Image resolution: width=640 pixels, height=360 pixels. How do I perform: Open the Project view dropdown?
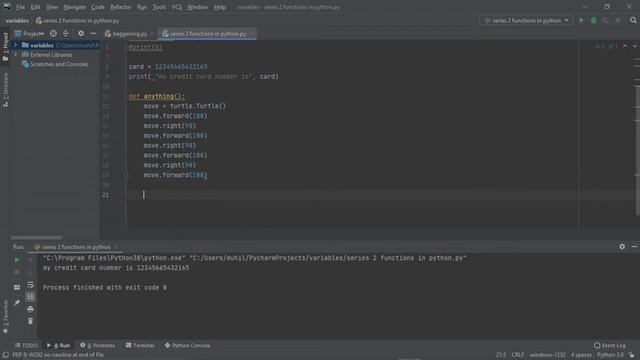29,33
